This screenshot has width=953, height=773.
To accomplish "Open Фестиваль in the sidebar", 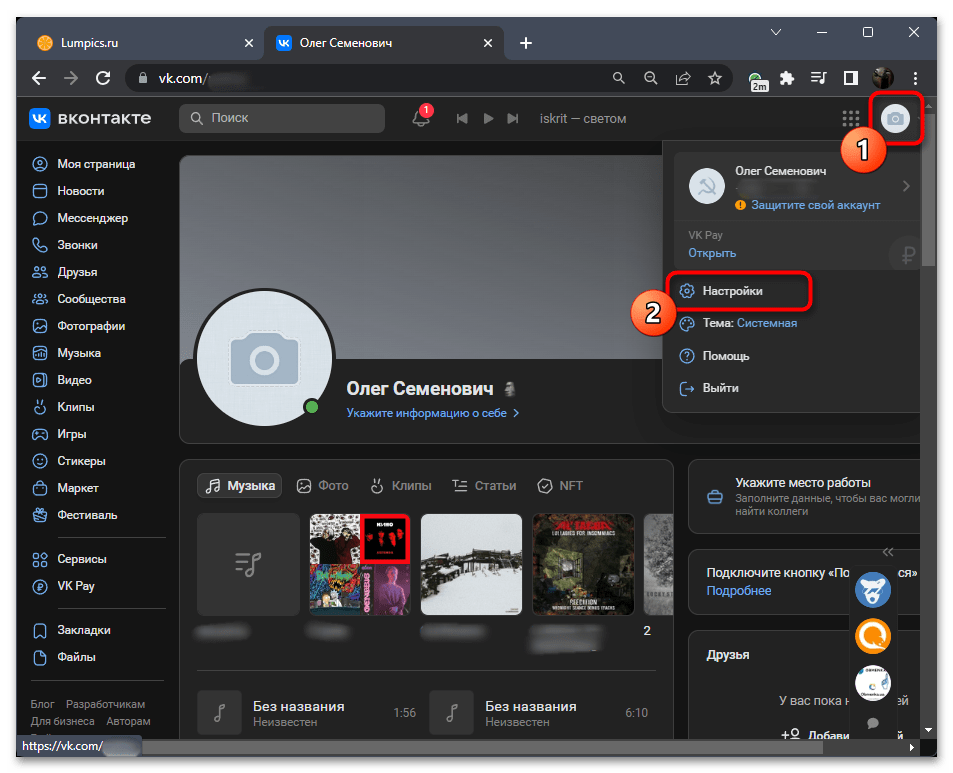I will [75, 515].
